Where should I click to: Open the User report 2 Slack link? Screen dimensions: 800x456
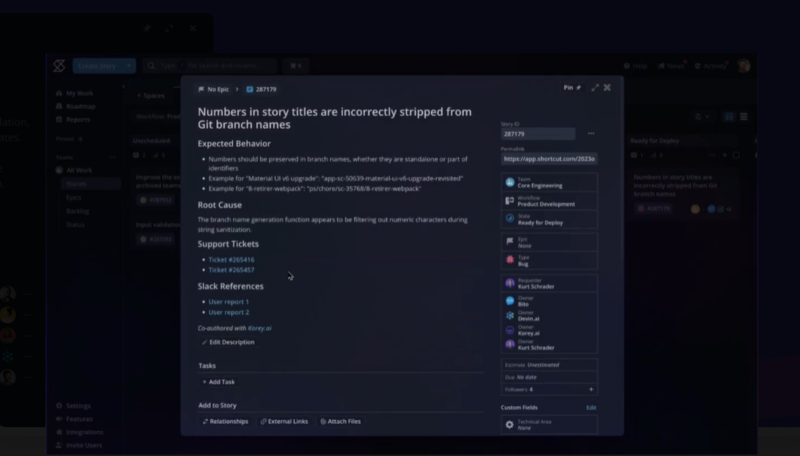(228, 312)
